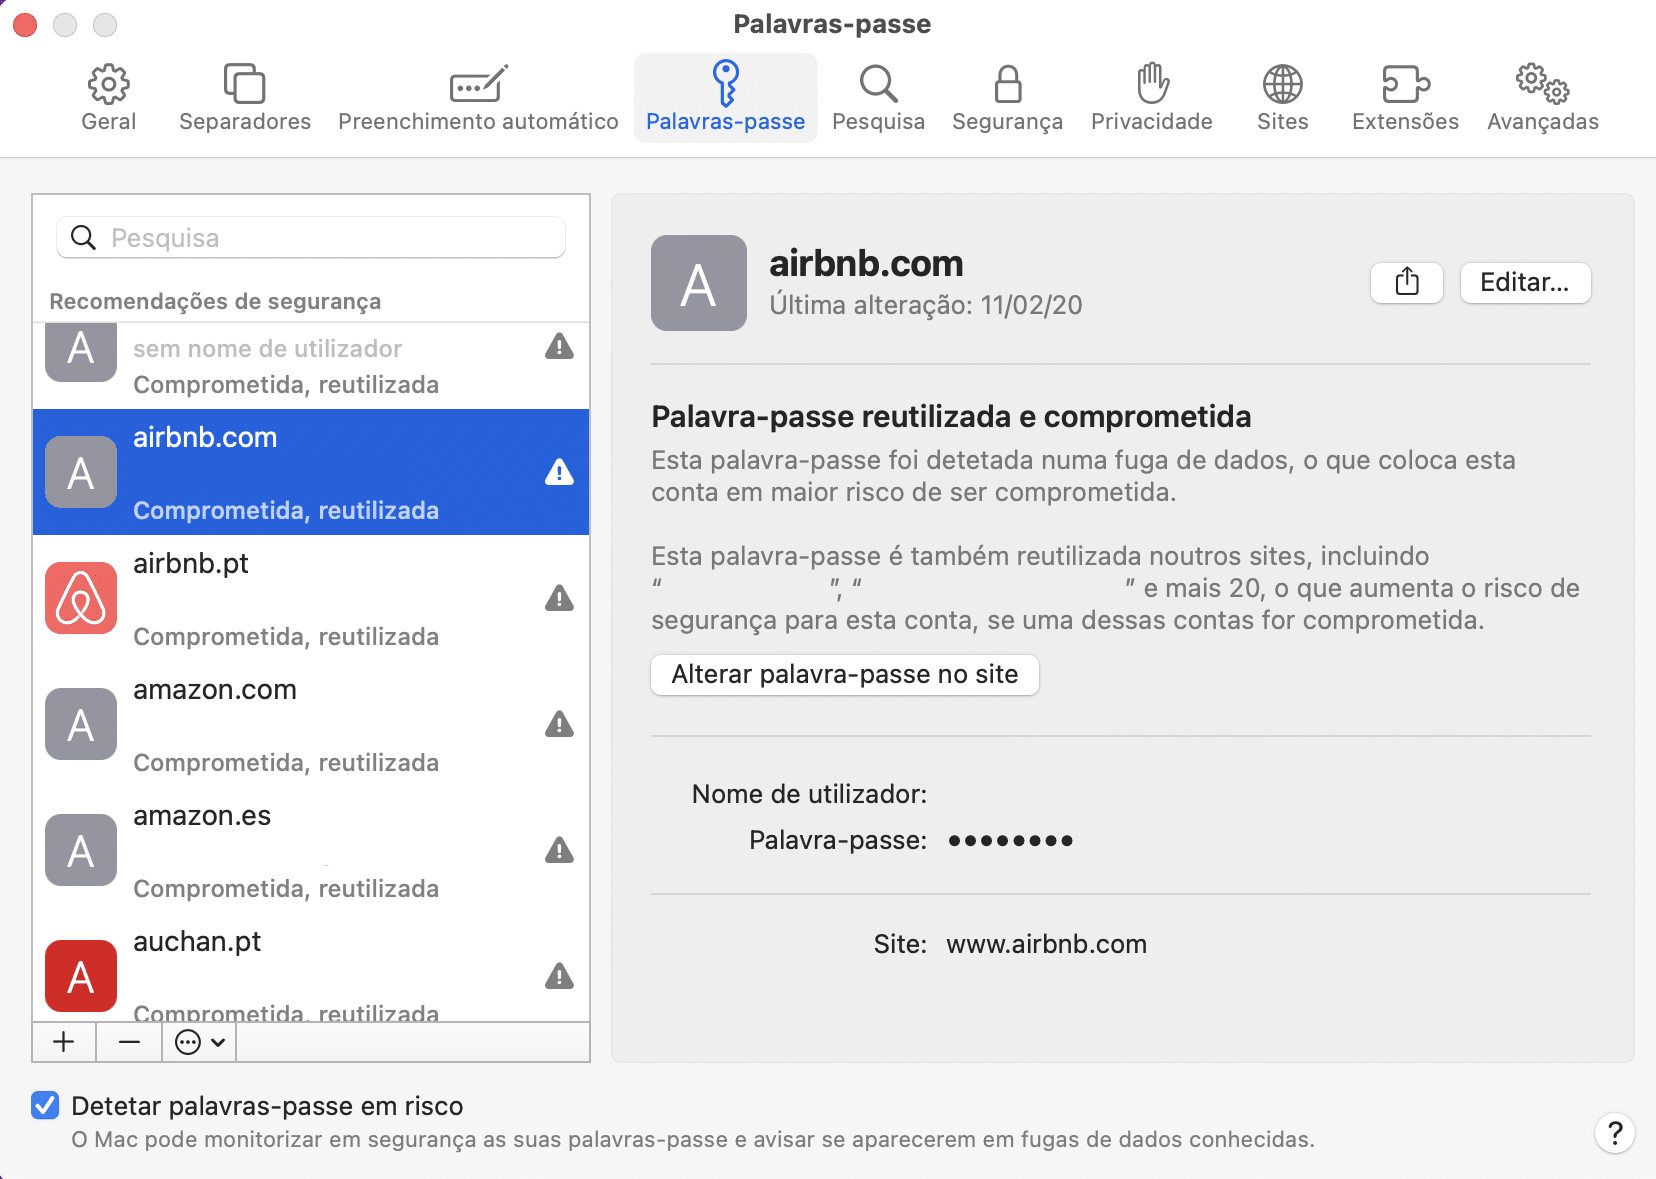
Task: Click the warning icon on airbnb.com row
Action: click(559, 472)
